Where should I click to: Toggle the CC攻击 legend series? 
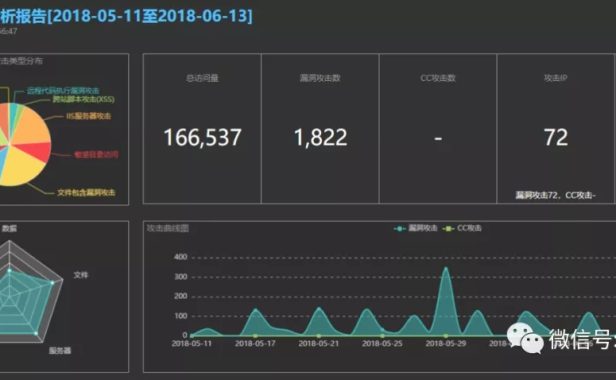coord(462,228)
